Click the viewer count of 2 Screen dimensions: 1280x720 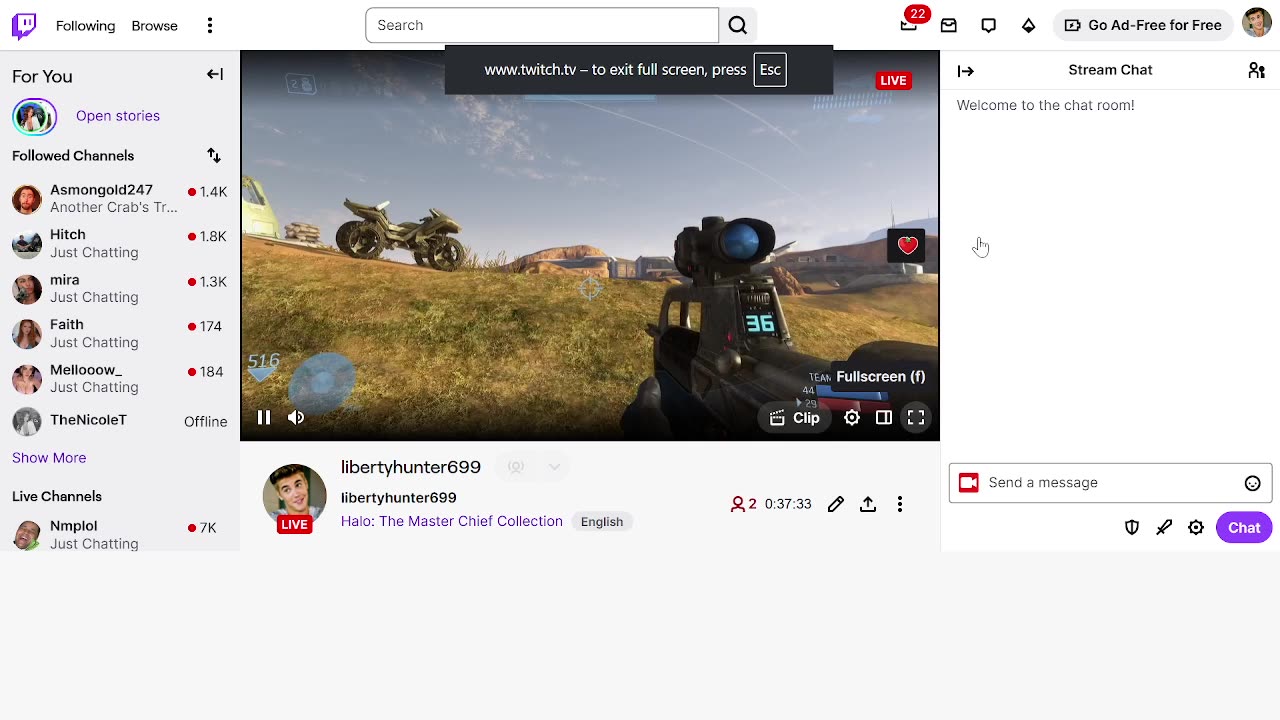[744, 504]
